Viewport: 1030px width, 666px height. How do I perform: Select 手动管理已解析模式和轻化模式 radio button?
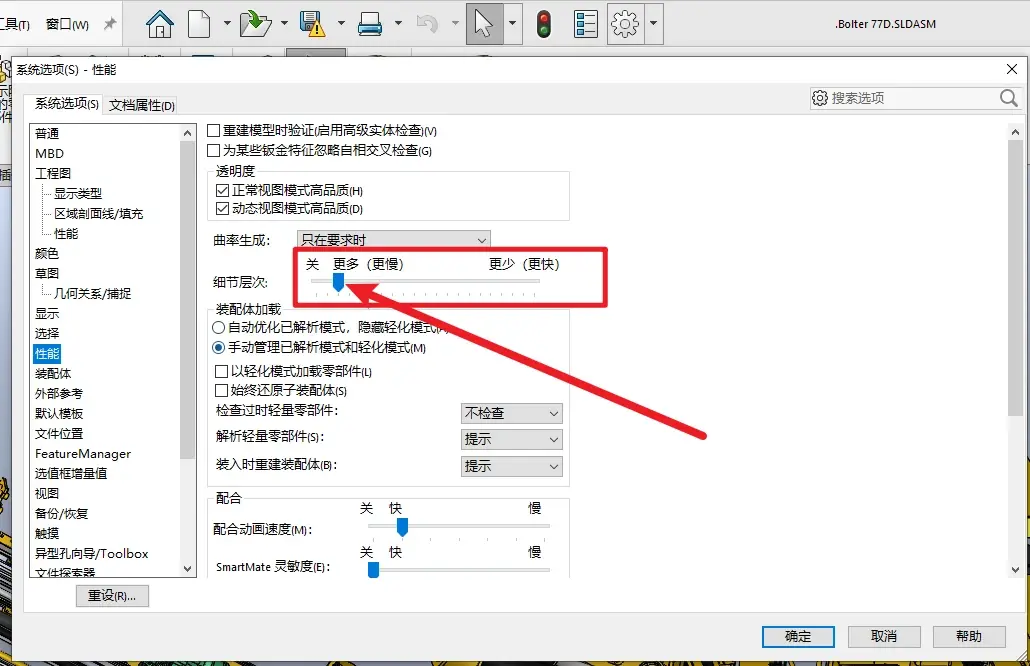219,347
